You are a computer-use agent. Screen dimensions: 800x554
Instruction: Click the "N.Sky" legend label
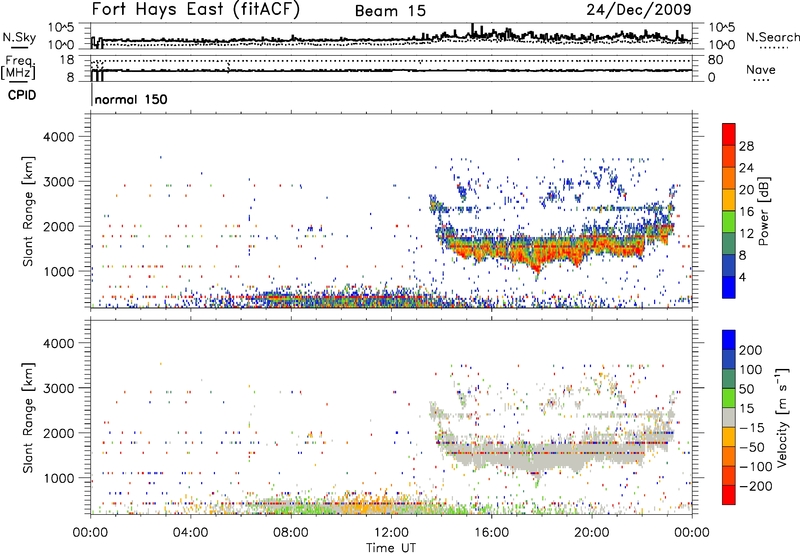(19, 37)
